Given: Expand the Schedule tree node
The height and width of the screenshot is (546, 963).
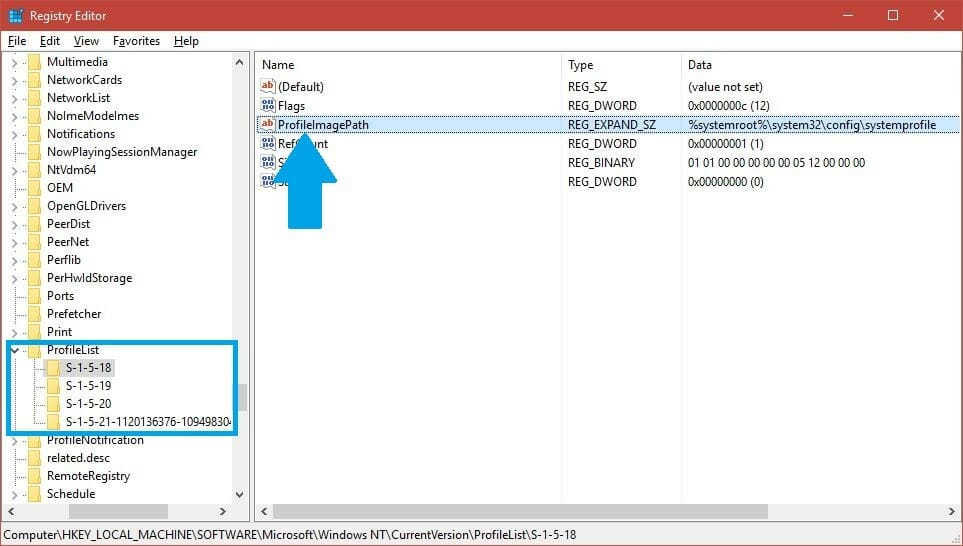Looking at the screenshot, I should coord(14,494).
